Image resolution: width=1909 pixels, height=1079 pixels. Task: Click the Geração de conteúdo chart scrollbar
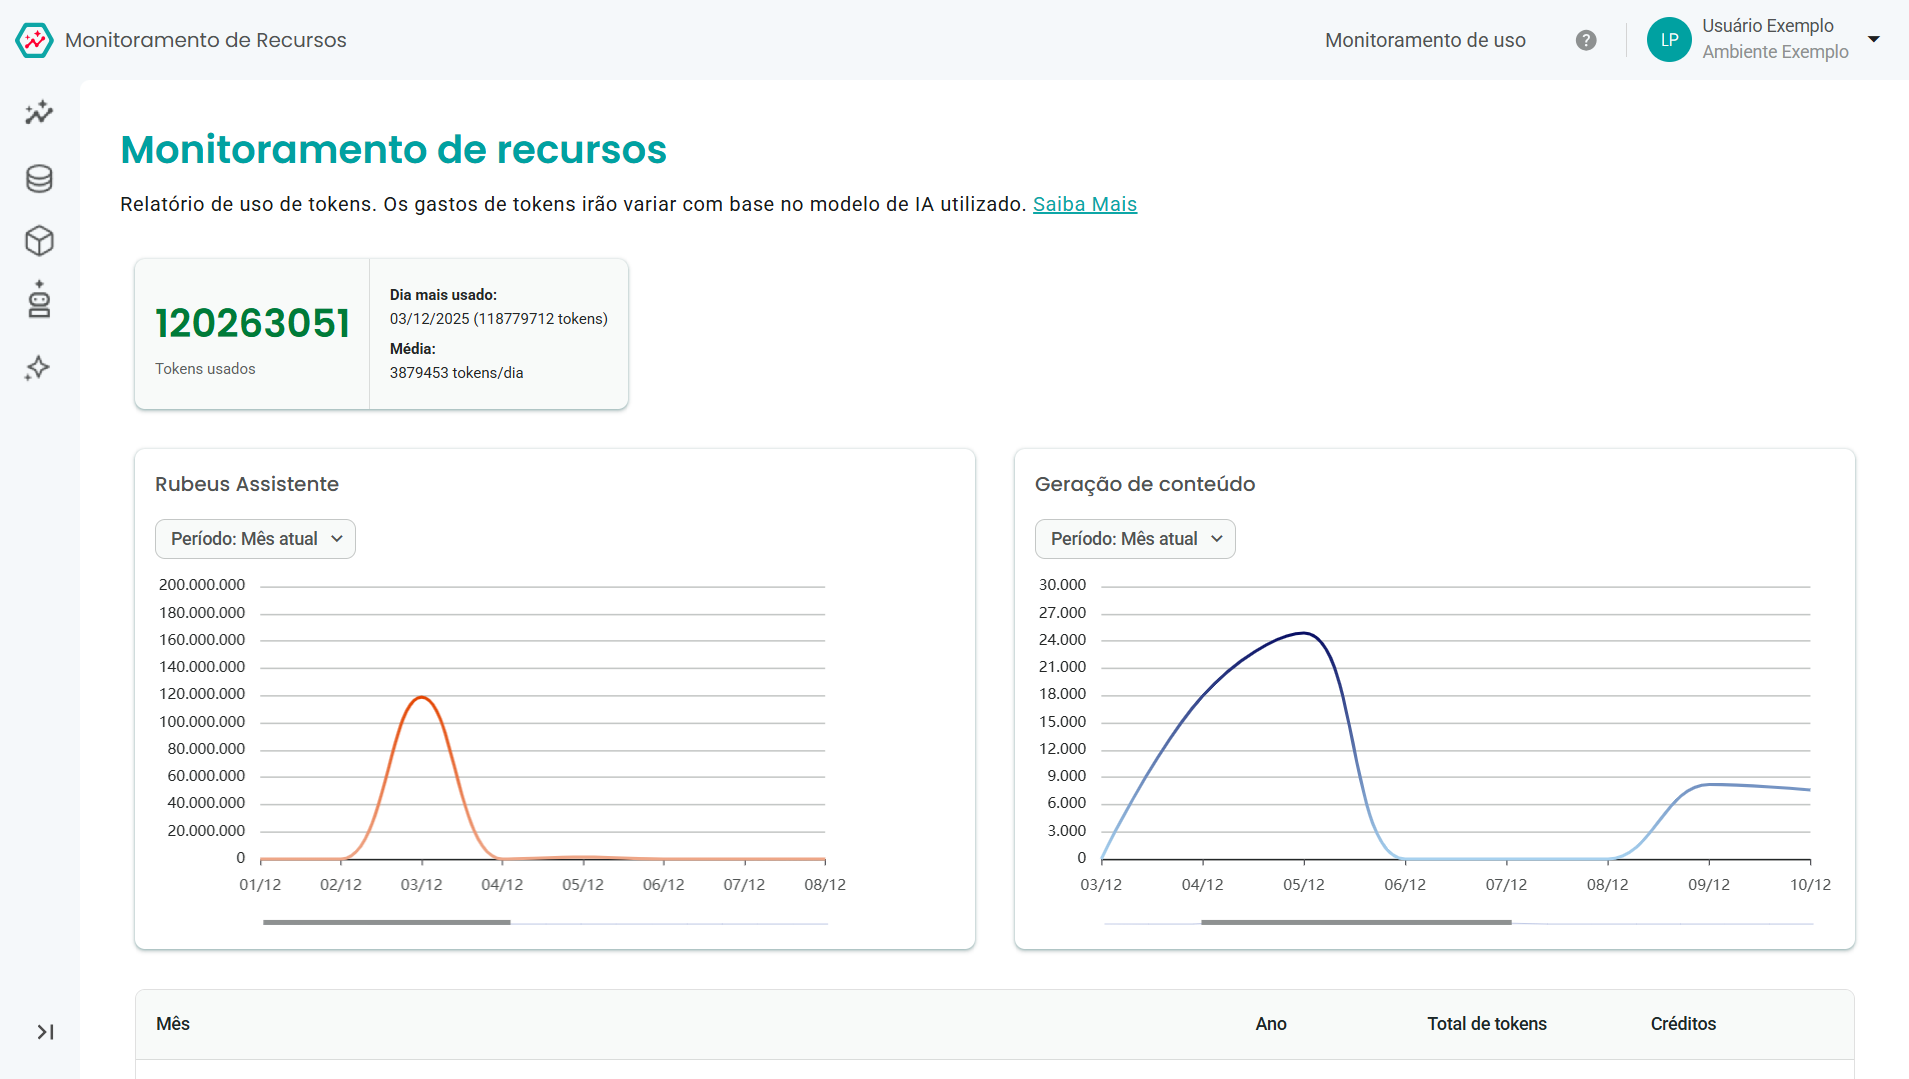[x=1356, y=922]
